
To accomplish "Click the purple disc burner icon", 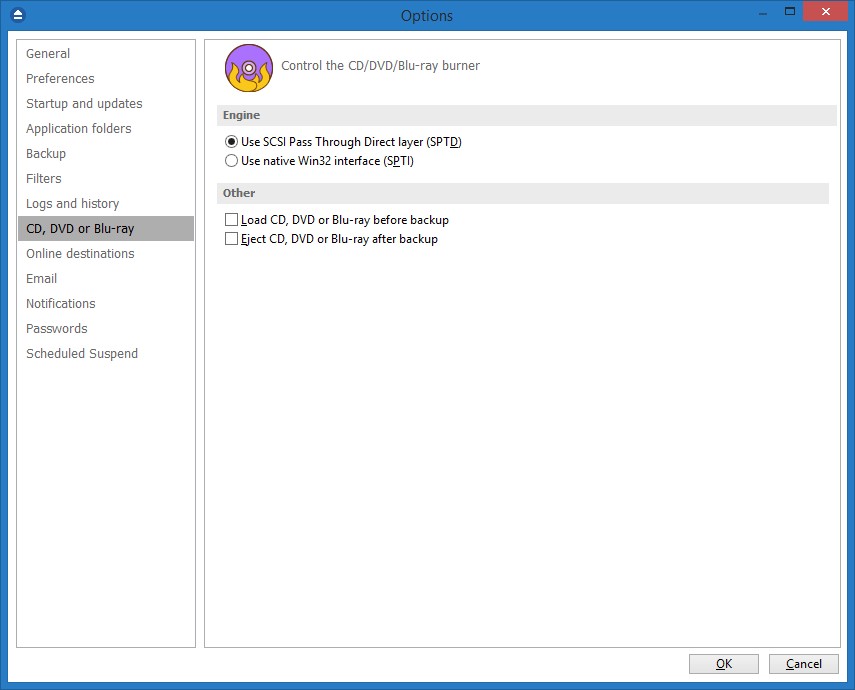I will (x=248, y=67).
